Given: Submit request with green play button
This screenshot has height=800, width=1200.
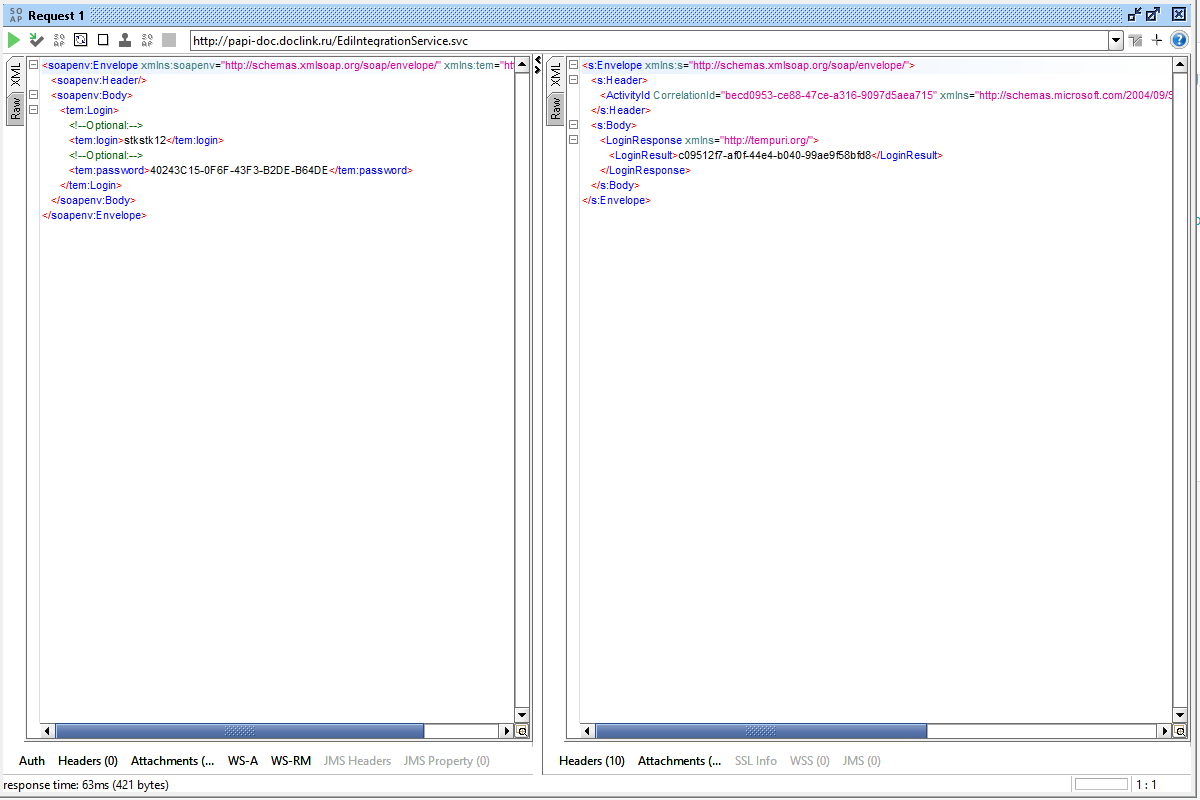Looking at the screenshot, I should click(x=14, y=40).
